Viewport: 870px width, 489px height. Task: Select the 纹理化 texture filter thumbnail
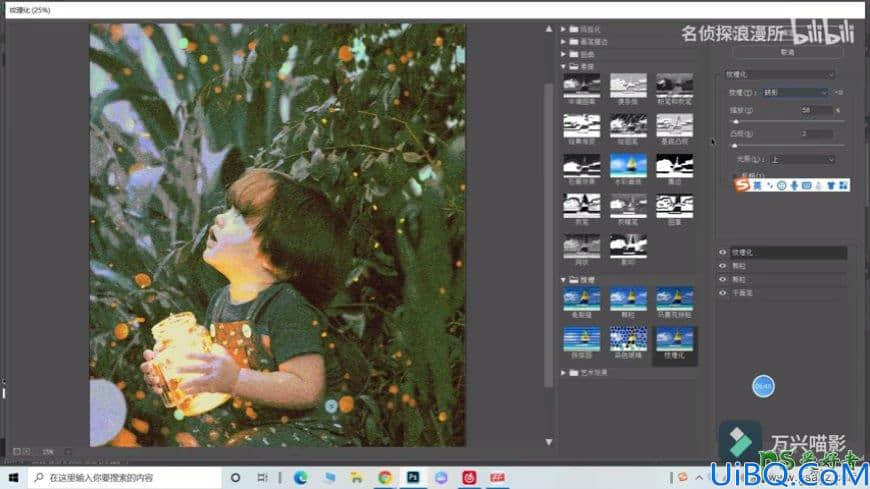point(674,339)
